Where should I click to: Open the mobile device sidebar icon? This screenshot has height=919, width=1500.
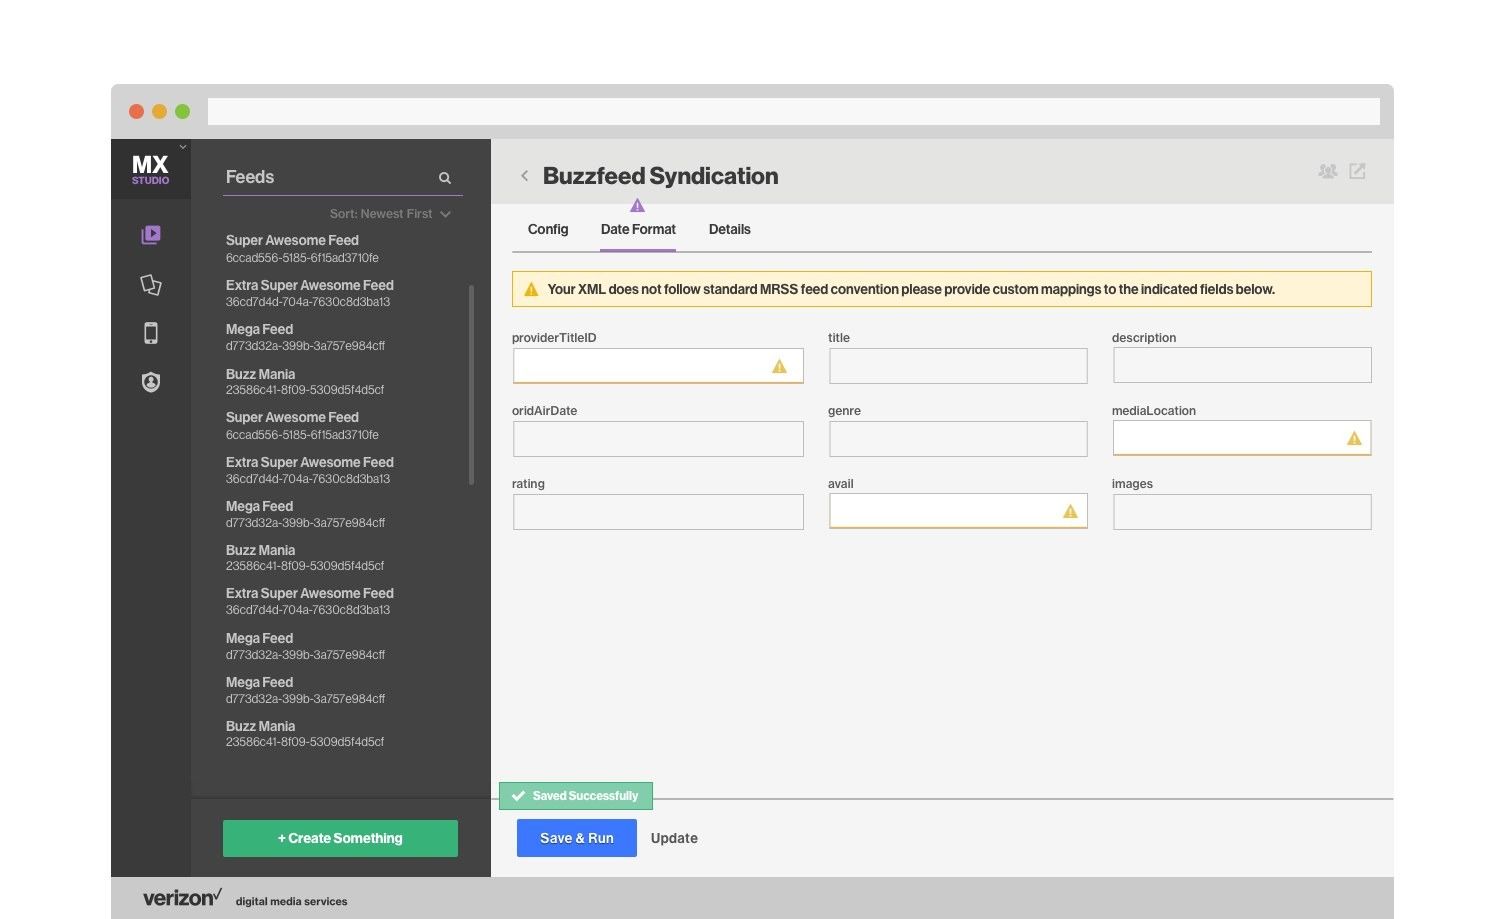pos(151,333)
